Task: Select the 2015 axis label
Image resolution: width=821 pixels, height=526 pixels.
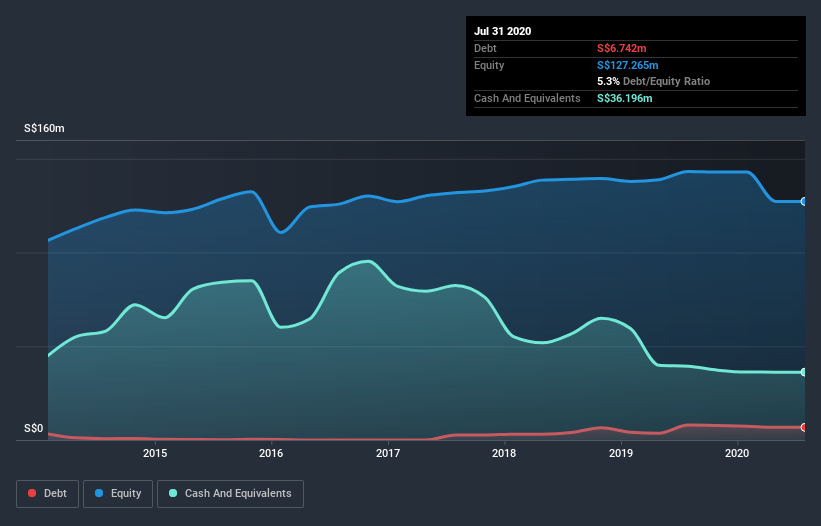Action: 155,453
